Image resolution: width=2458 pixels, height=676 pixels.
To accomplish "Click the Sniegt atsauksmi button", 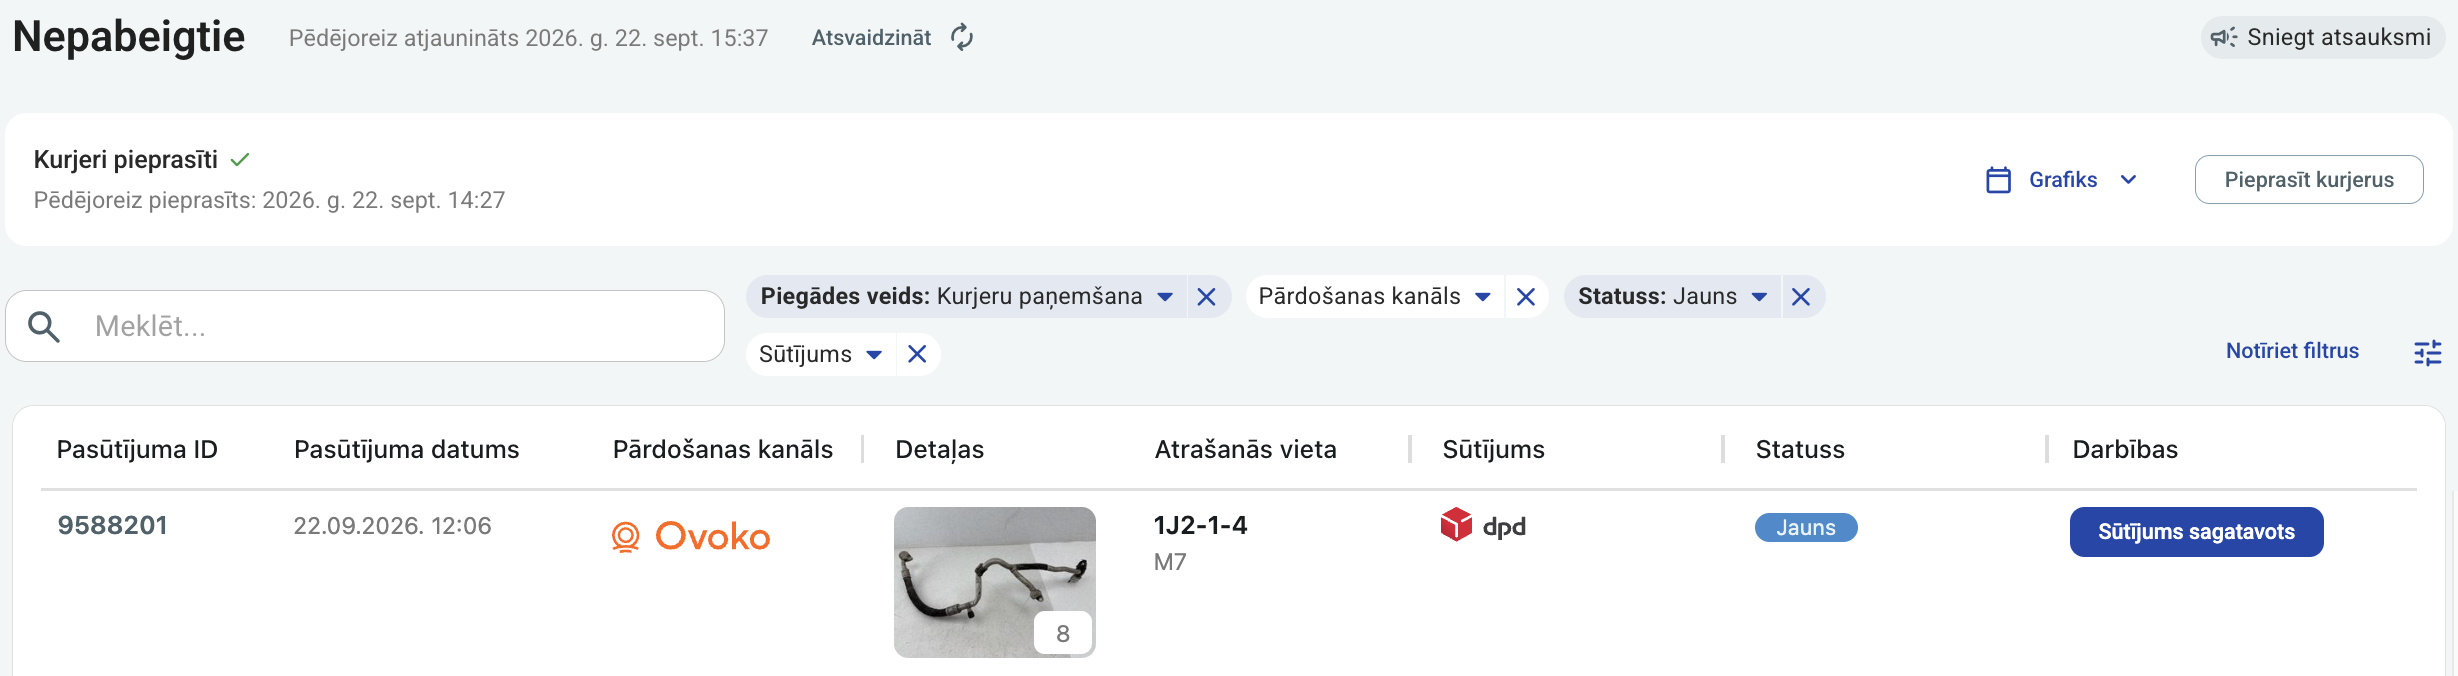I will pos(2323,38).
